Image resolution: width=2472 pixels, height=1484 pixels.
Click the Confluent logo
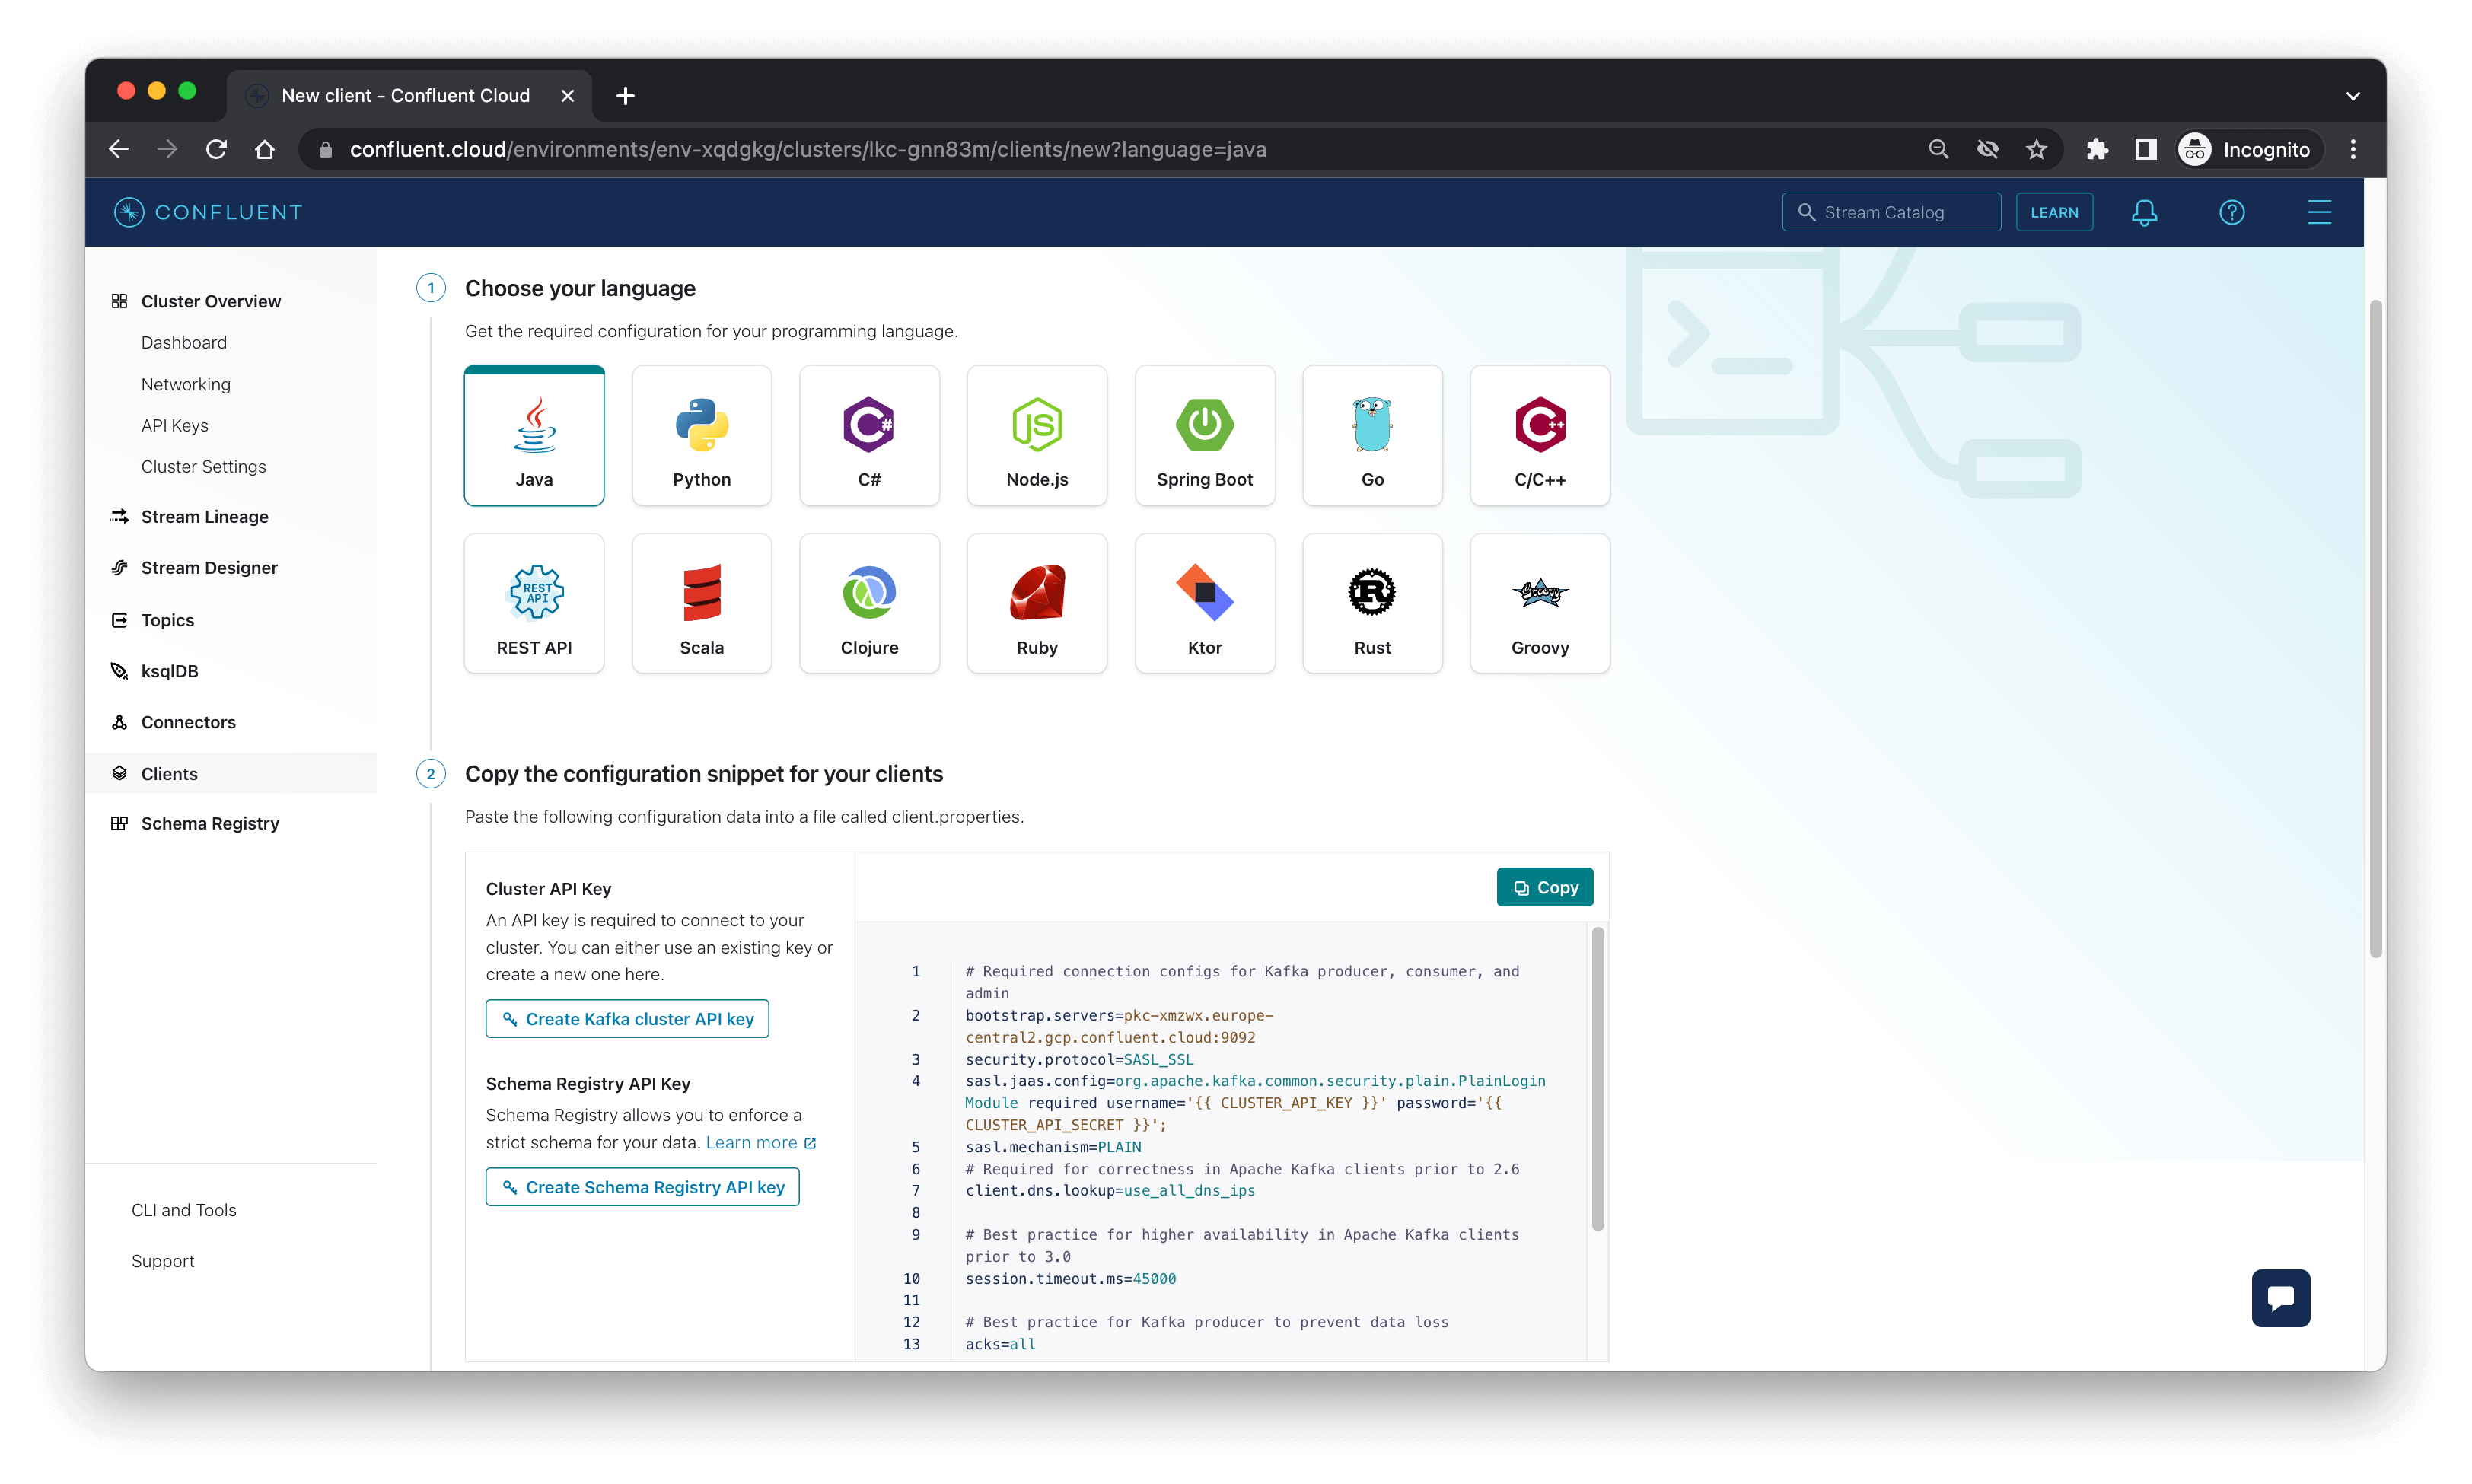(x=208, y=212)
